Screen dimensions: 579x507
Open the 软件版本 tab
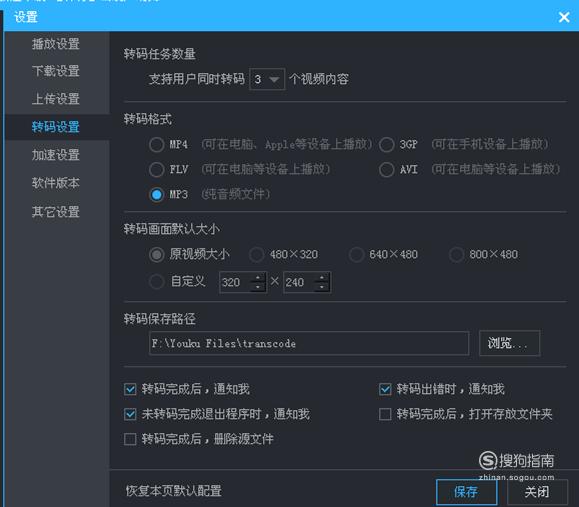pyautogui.click(x=56, y=183)
